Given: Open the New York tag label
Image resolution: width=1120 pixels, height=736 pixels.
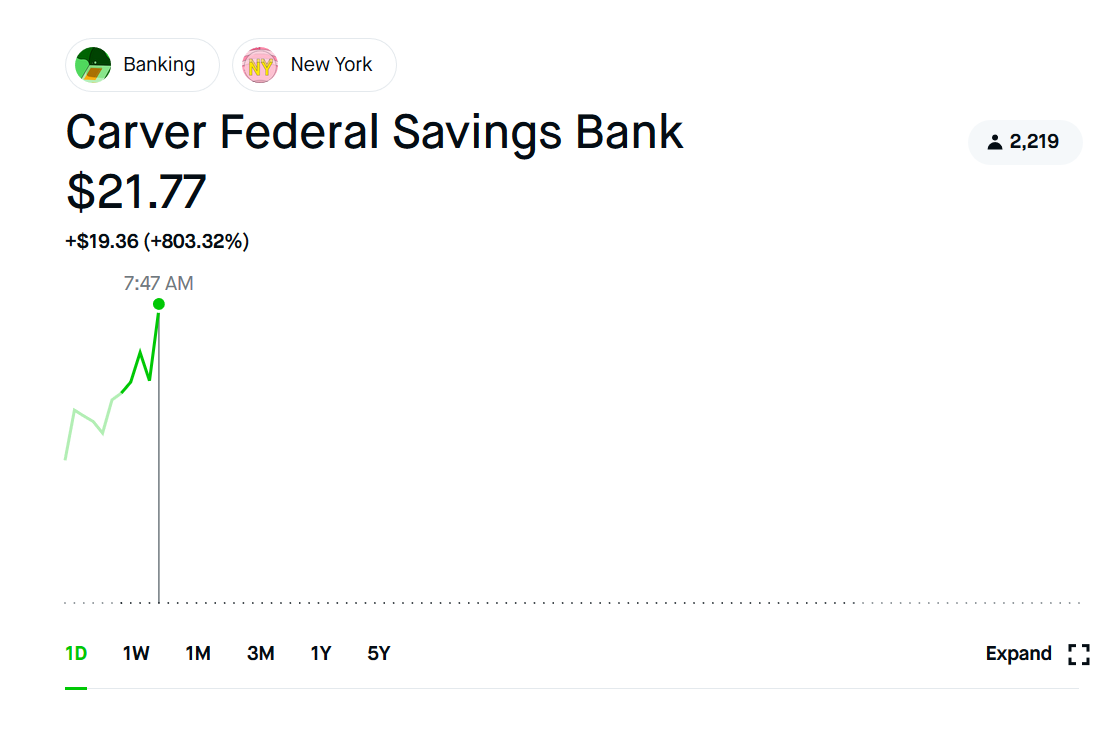Looking at the screenshot, I should tap(331, 65).
